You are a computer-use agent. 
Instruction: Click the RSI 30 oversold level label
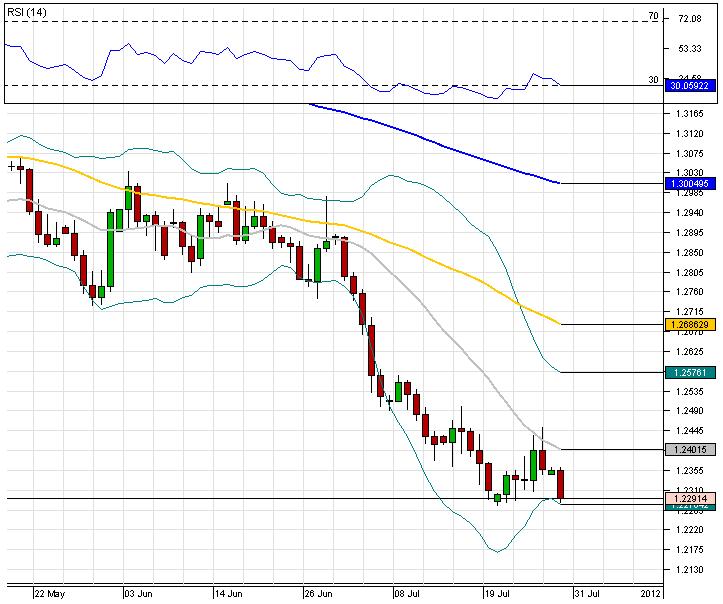click(652, 79)
